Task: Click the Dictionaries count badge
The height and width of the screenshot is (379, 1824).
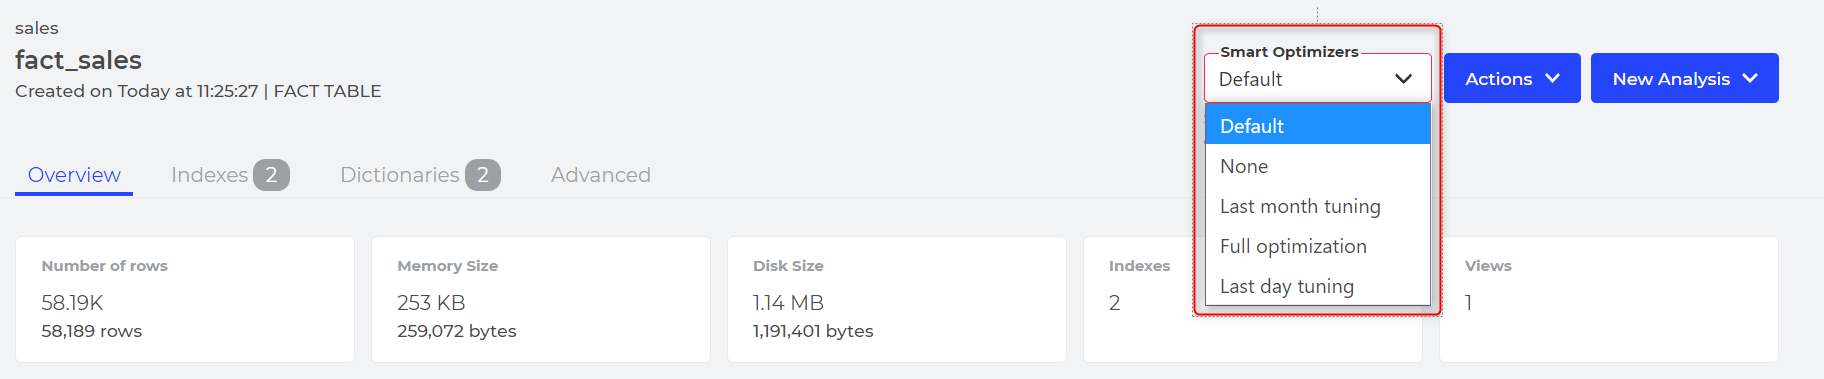Action: tap(483, 175)
